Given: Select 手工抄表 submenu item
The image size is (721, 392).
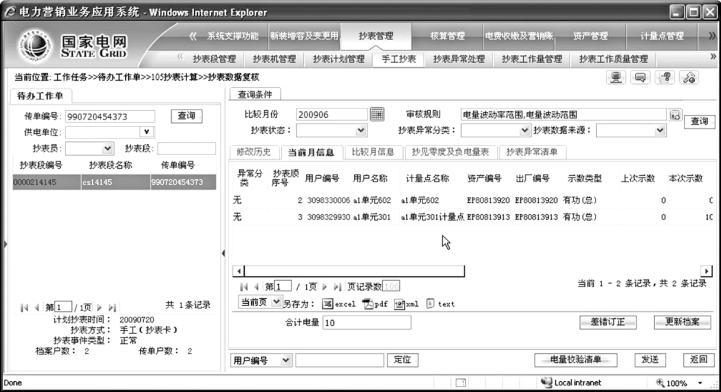Looking at the screenshot, I should [398, 59].
